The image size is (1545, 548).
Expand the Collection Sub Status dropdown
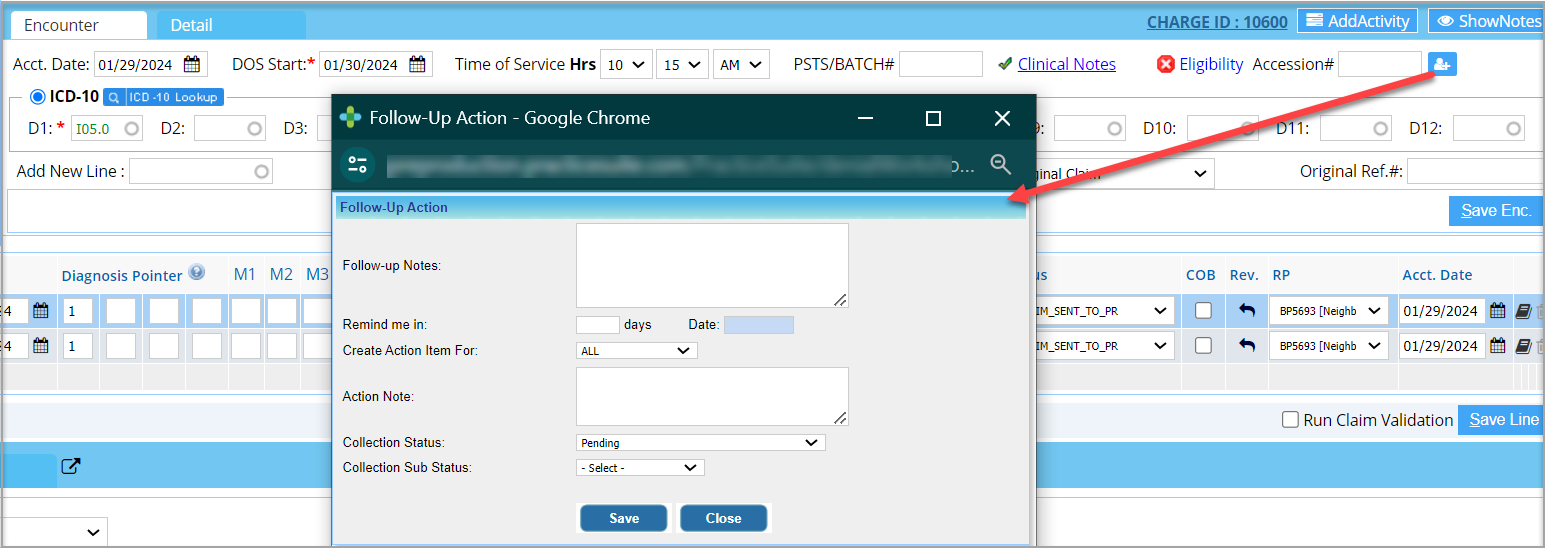point(640,468)
